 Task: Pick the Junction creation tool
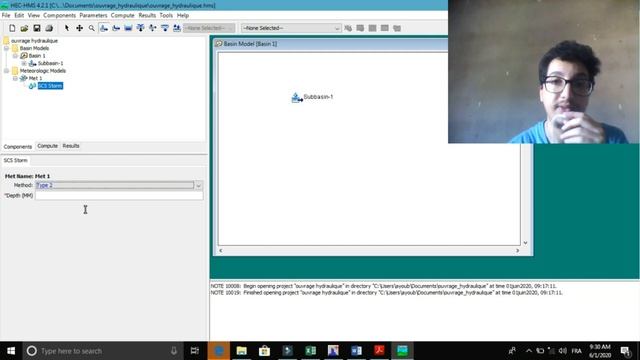point(140,28)
